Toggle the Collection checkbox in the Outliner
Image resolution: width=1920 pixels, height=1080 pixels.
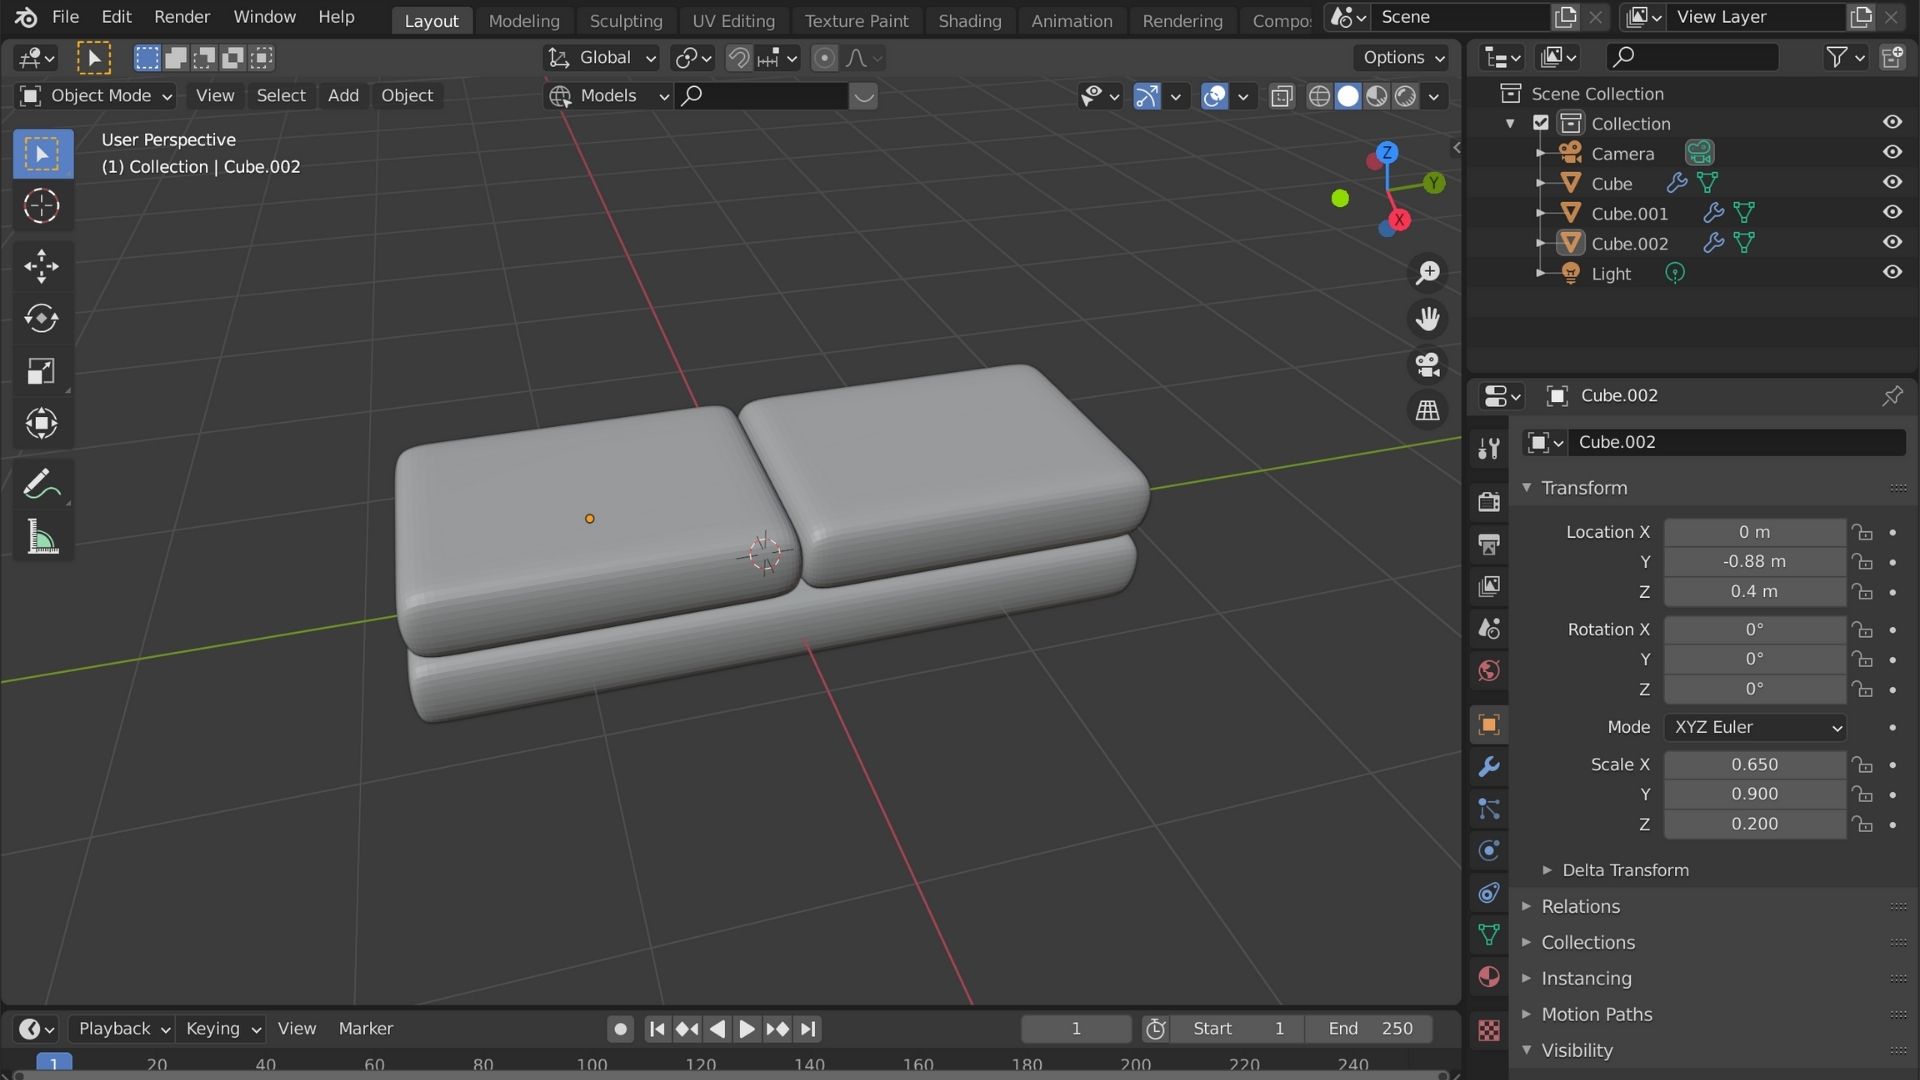pos(1540,123)
